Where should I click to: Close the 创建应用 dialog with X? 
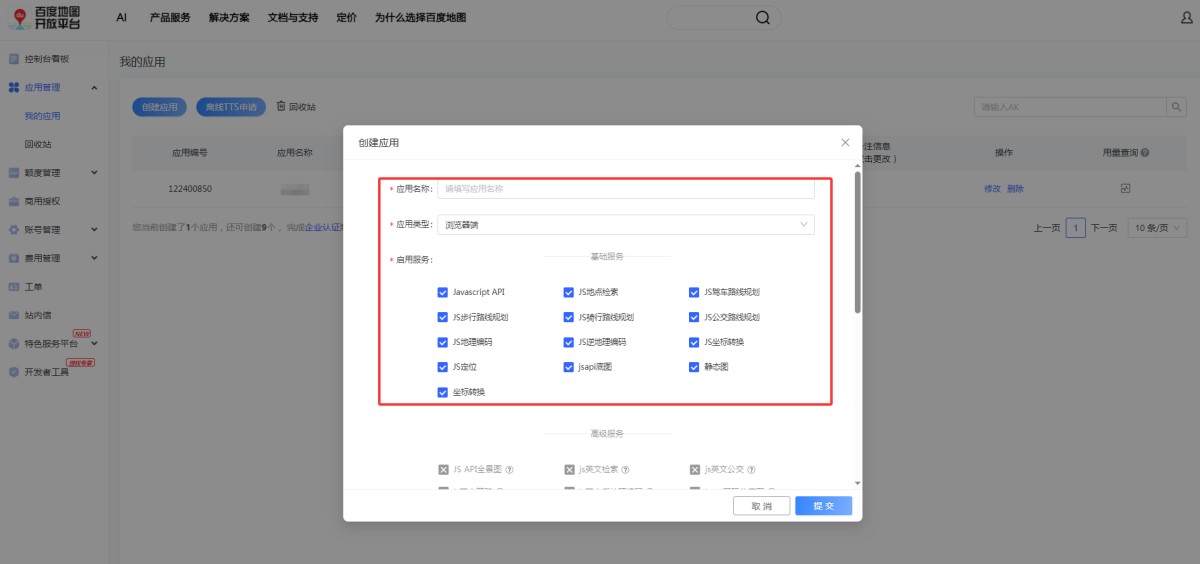(845, 143)
